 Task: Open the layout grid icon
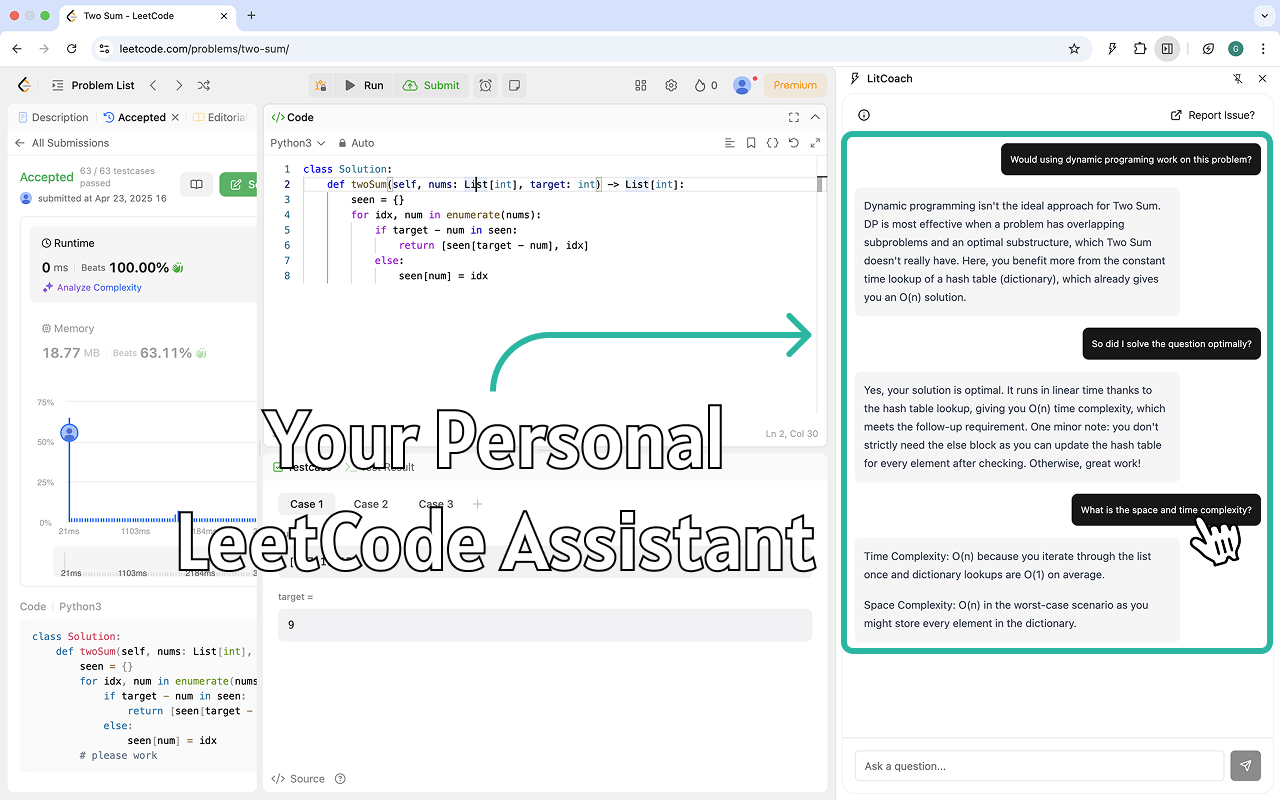641,85
